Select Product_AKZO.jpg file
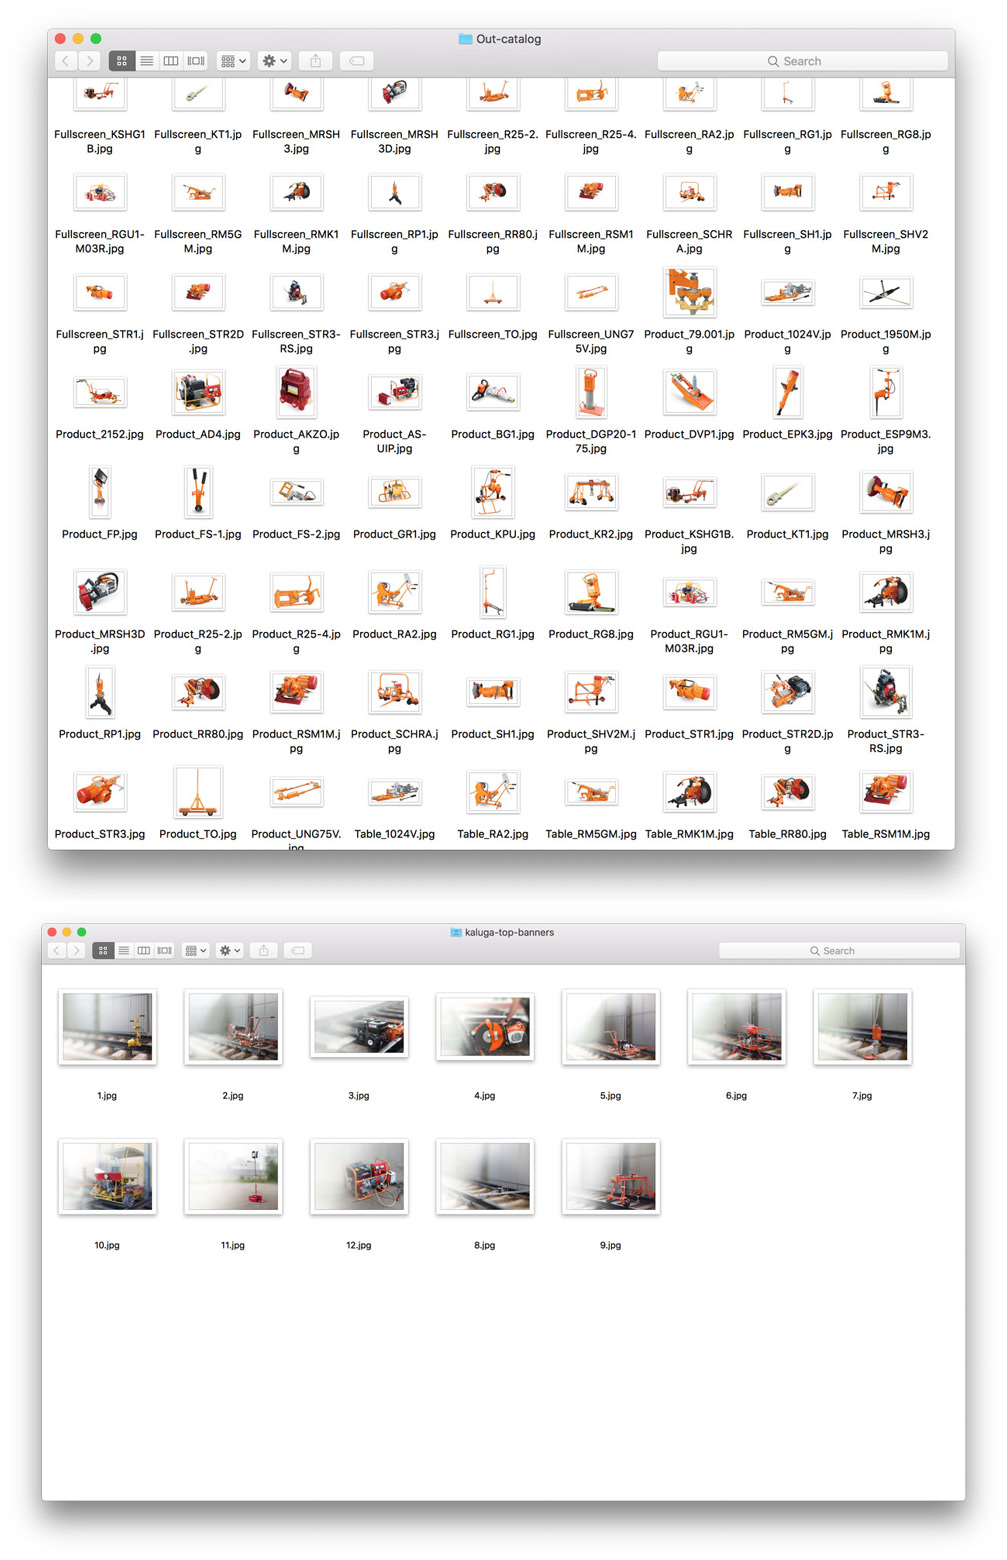Viewport: 1007px width, 1560px height. pyautogui.click(x=296, y=393)
